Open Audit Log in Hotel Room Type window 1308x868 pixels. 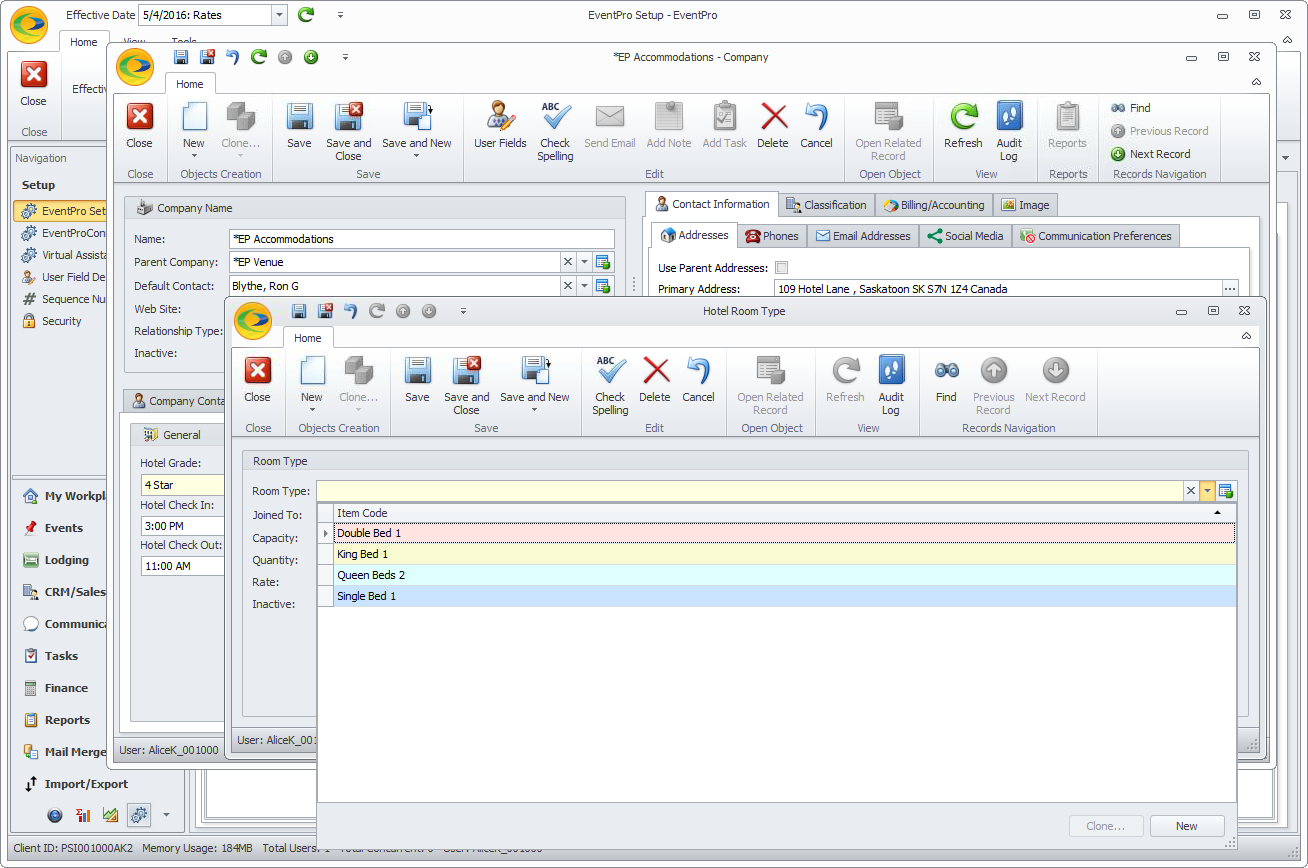click(891, 386)
